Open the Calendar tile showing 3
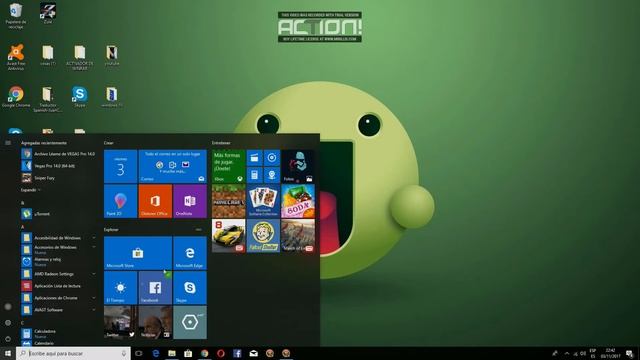Image resolution: width=640 pixels, height=360 pixels. [120, 166]
